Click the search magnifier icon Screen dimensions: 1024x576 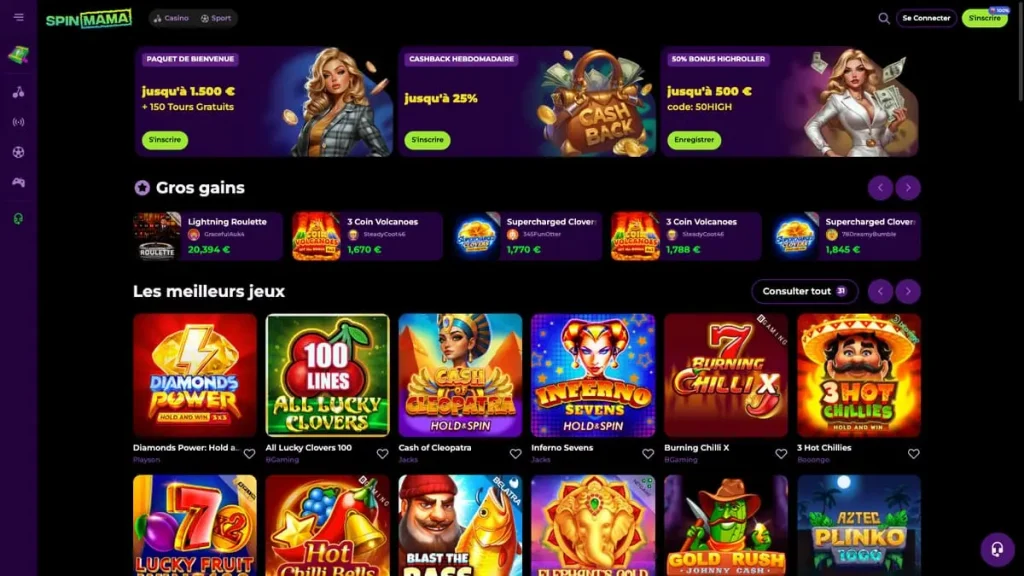click(884, 18)
